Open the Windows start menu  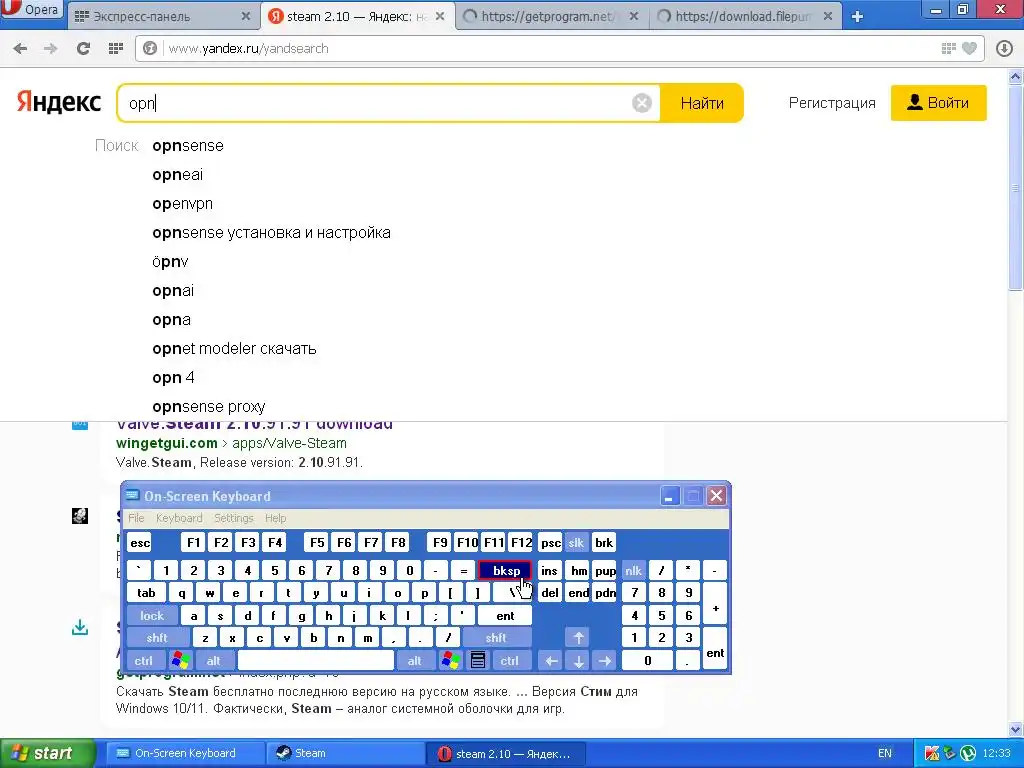(47, 753)
